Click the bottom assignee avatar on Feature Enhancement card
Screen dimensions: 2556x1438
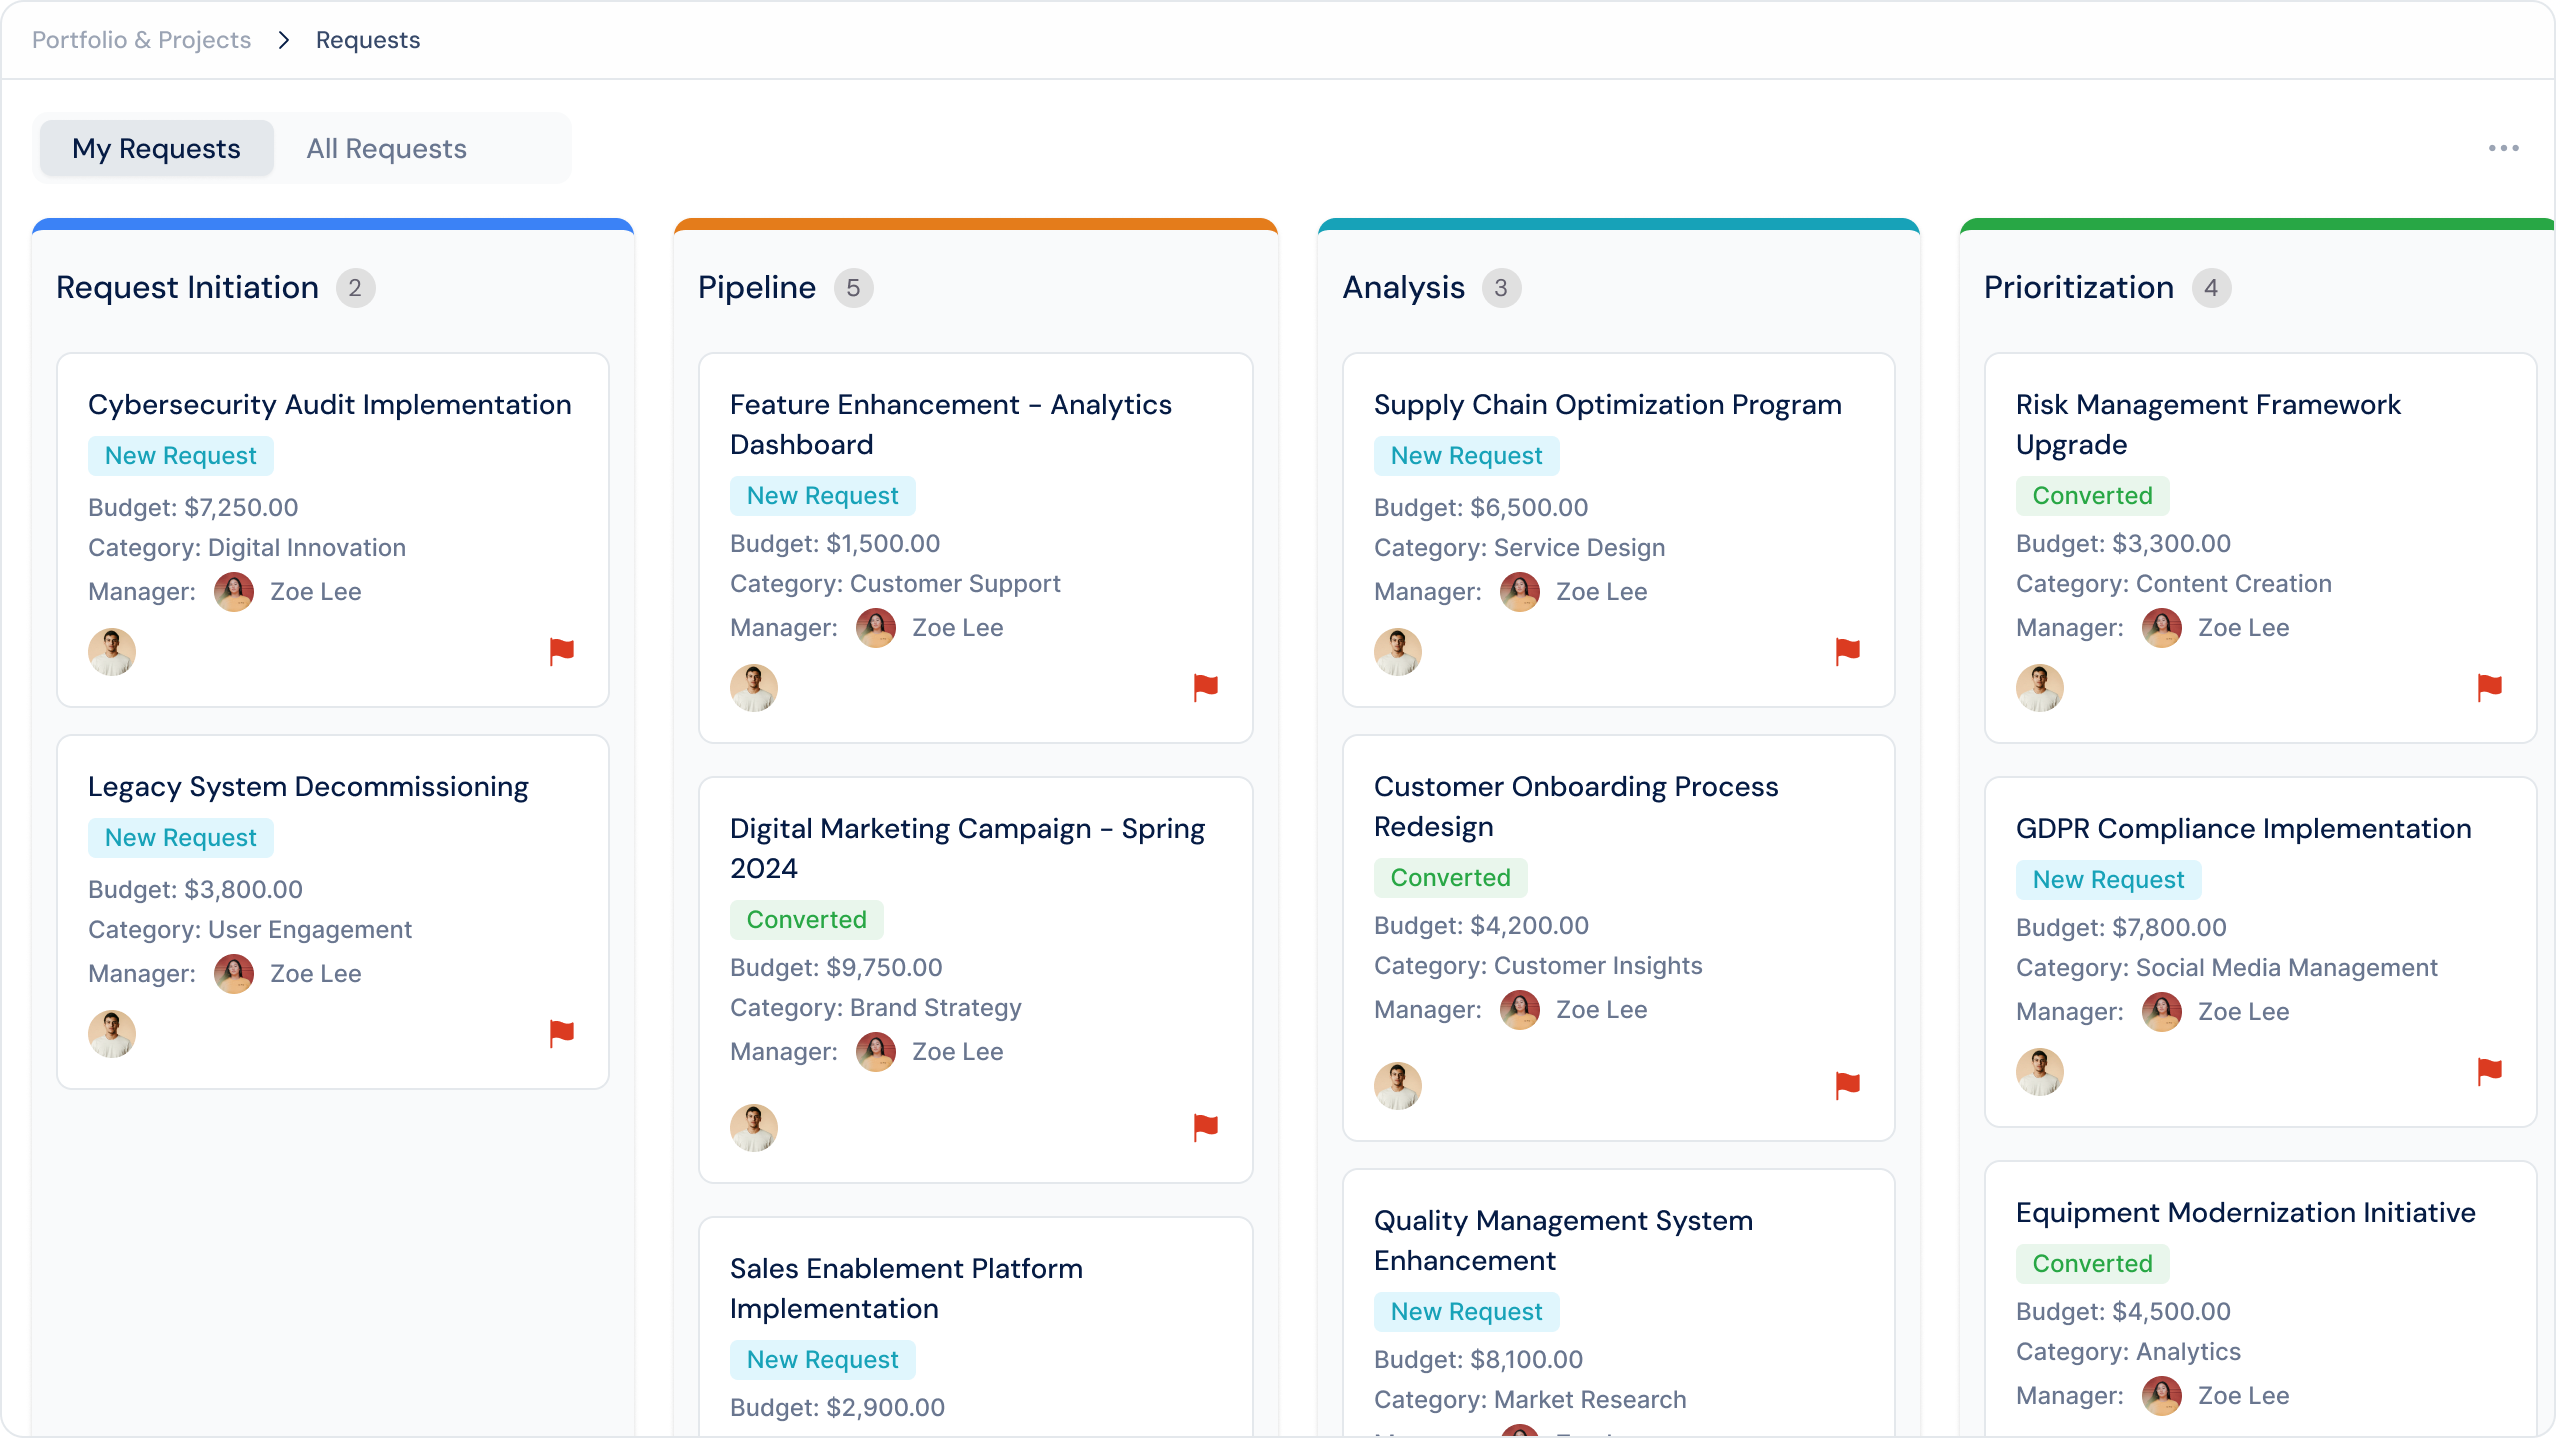tap(754, 688)
